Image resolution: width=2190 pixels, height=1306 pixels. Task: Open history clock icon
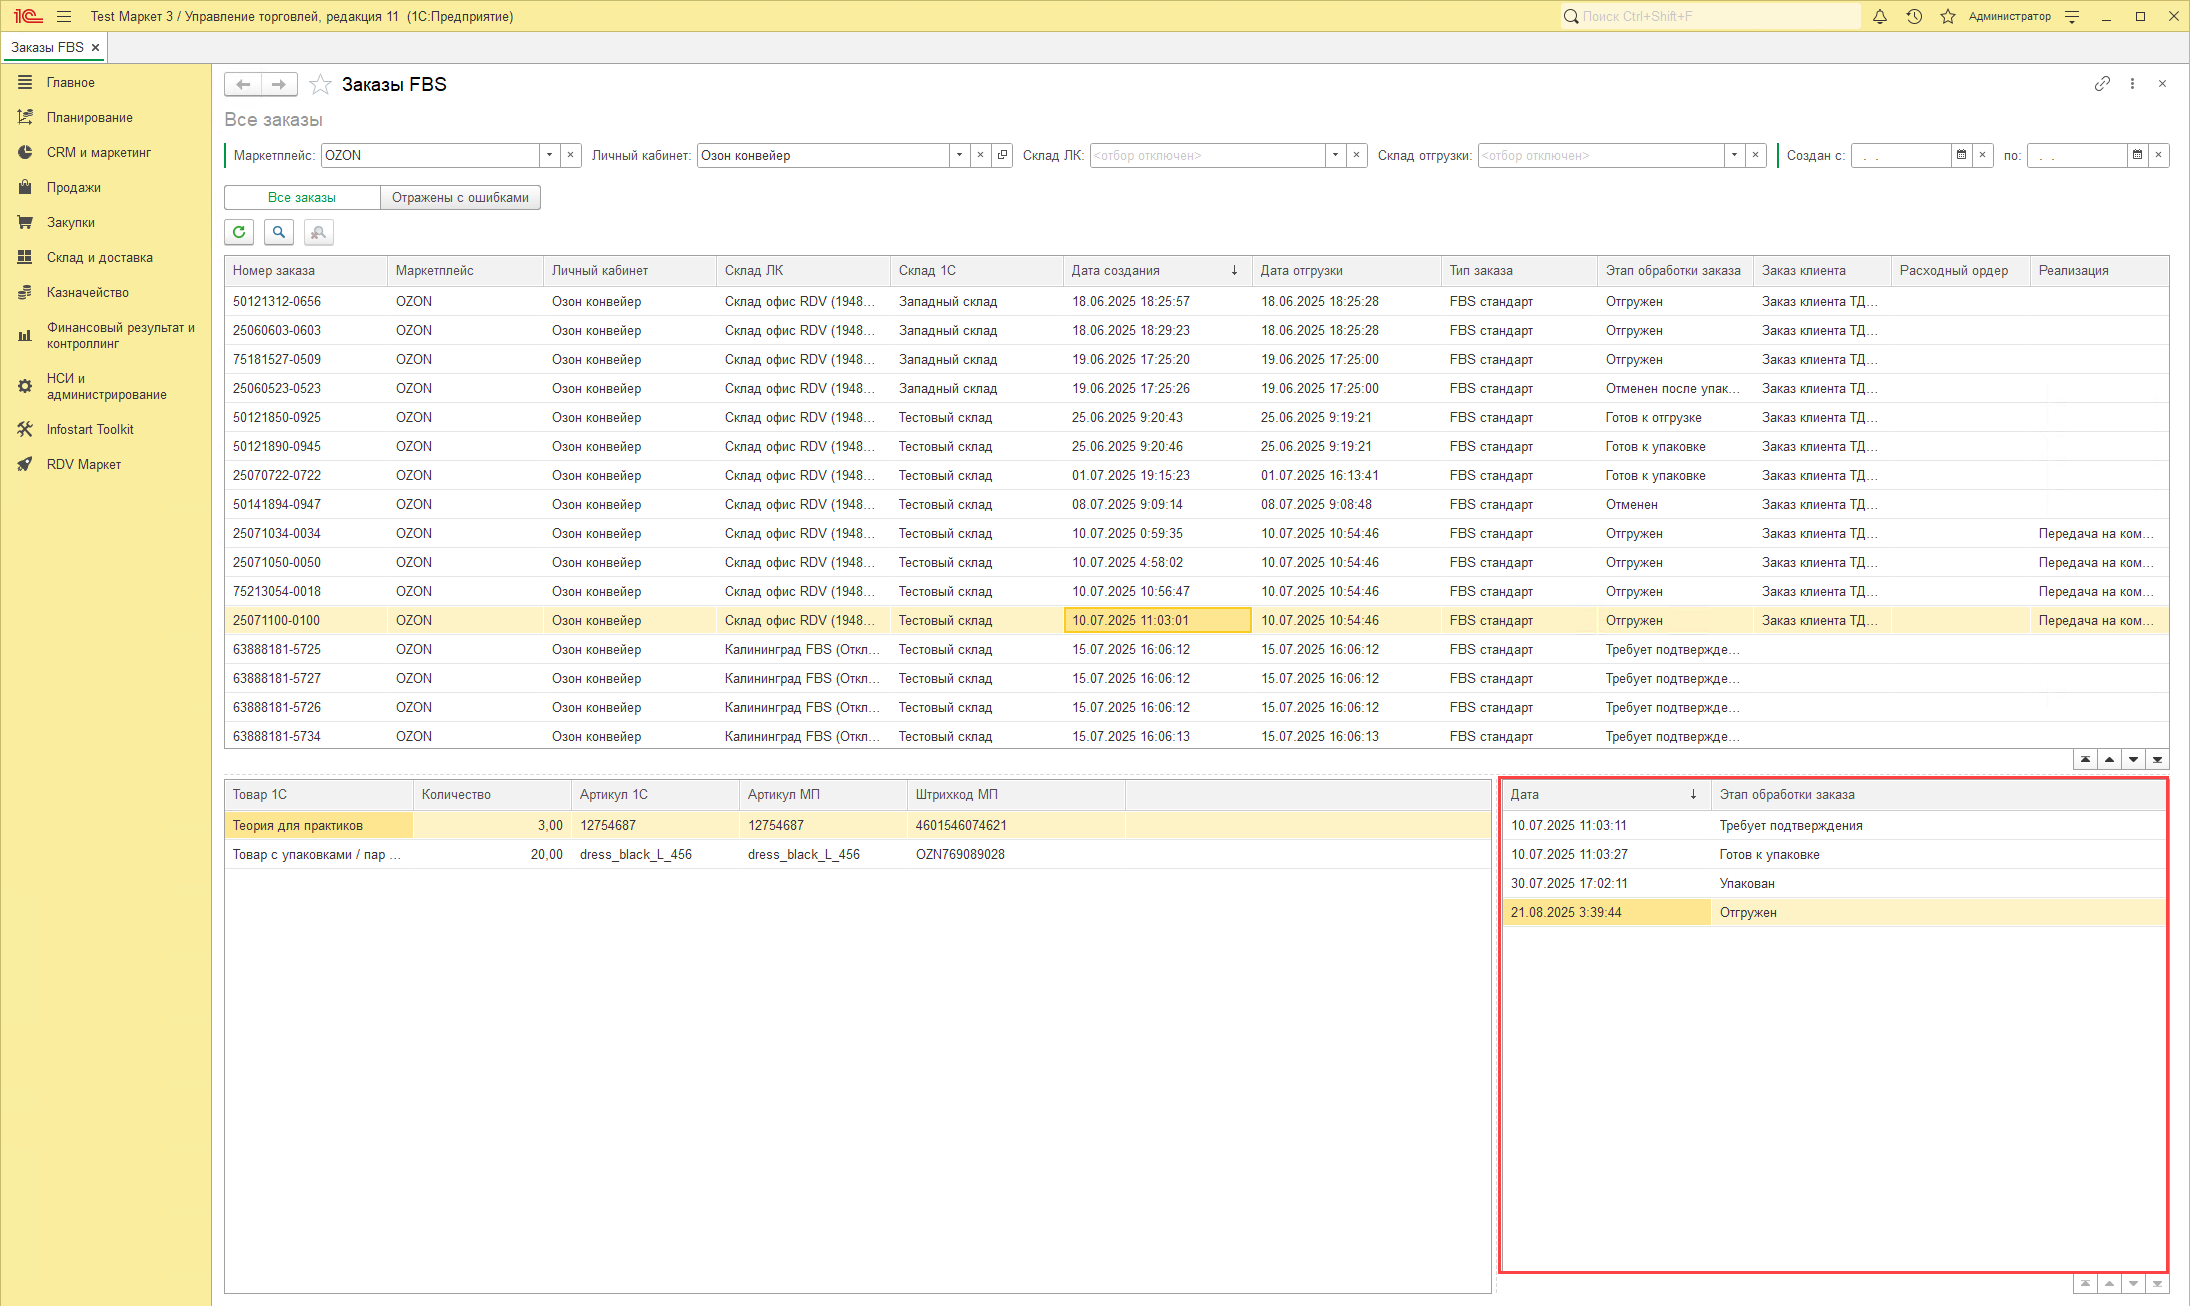tap(1914, 16)
